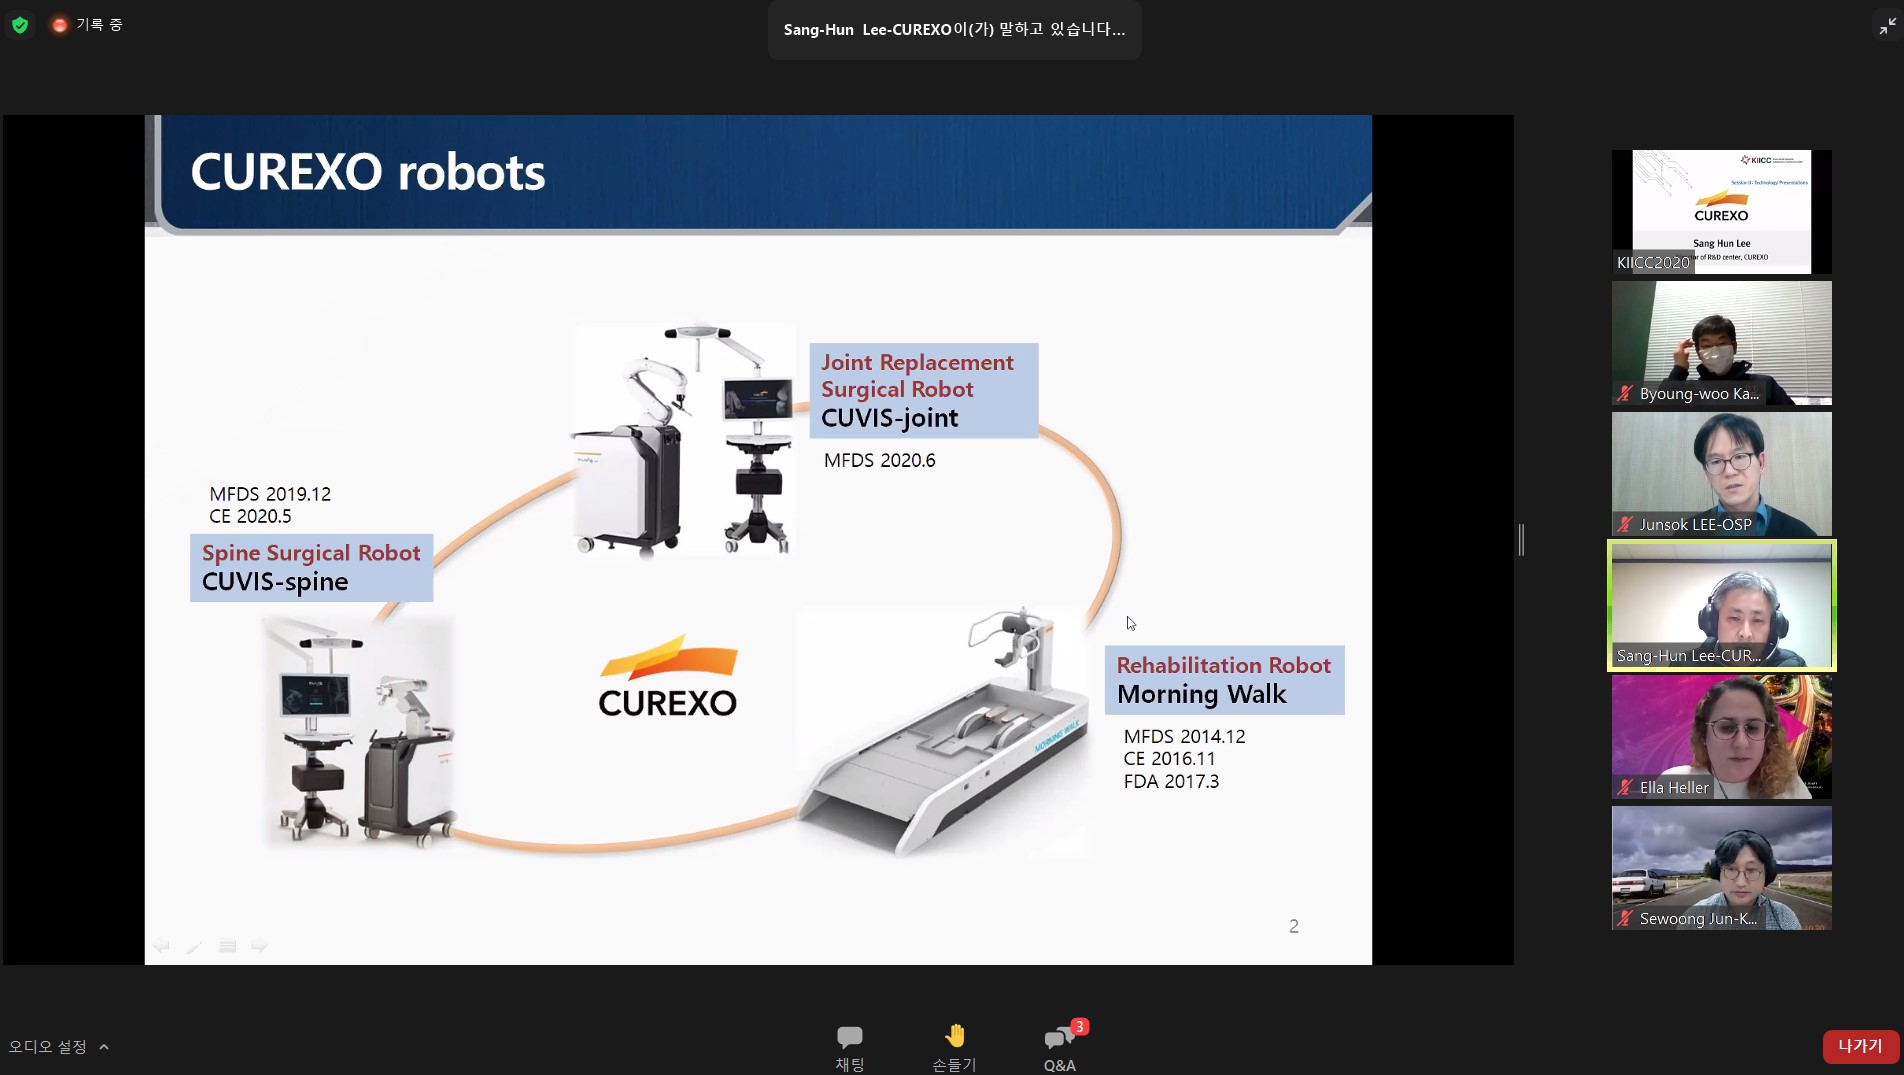Screen dimensions: 1904x1075
Task: Open the Q&A panel icon
Action: point(1057,1039)
